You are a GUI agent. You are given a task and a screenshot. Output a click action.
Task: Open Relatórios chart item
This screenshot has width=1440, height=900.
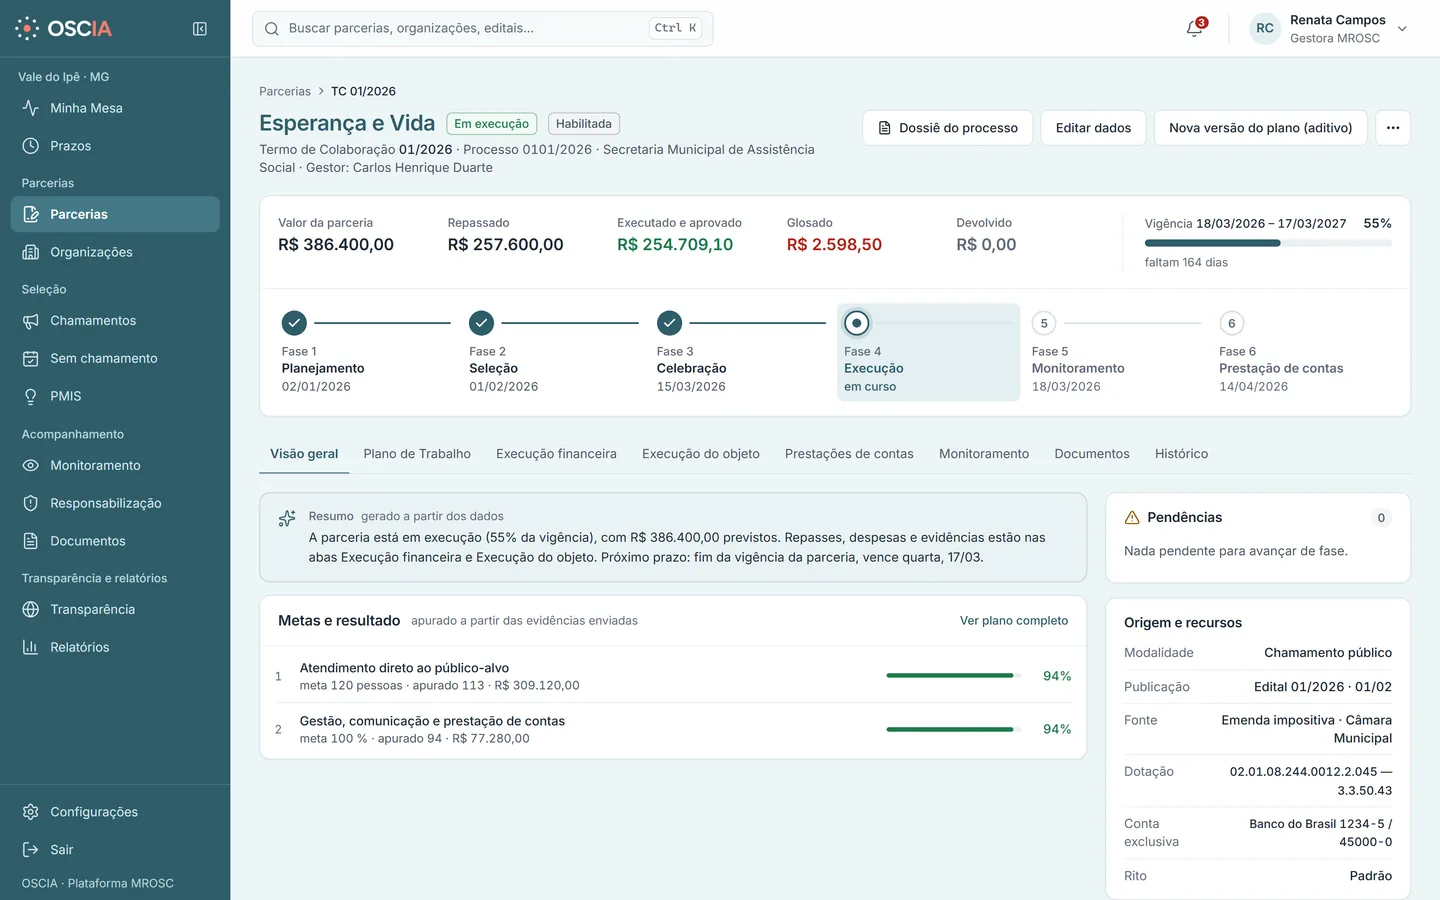click(115, 648)
